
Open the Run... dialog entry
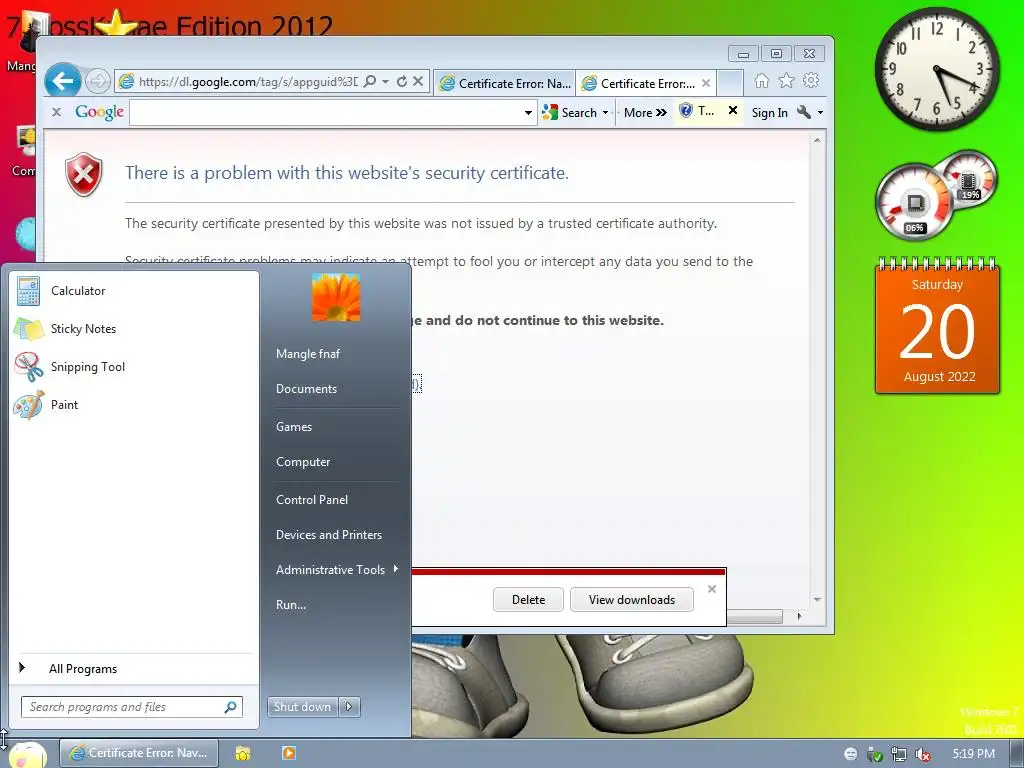(291, 605)
